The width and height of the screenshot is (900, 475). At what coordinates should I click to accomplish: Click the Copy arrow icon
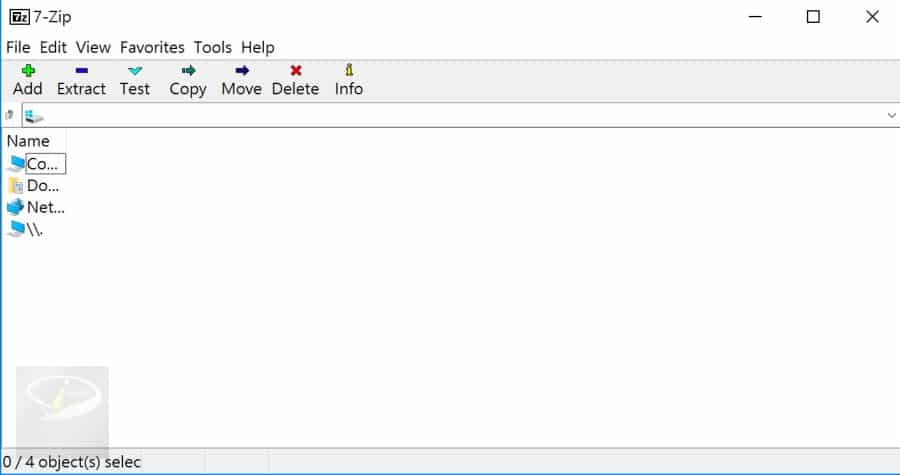tap(188, 71)
